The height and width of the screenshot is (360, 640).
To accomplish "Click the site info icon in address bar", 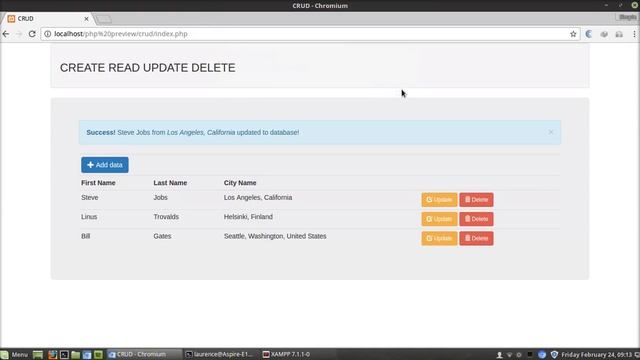I will tap(48, 34).
